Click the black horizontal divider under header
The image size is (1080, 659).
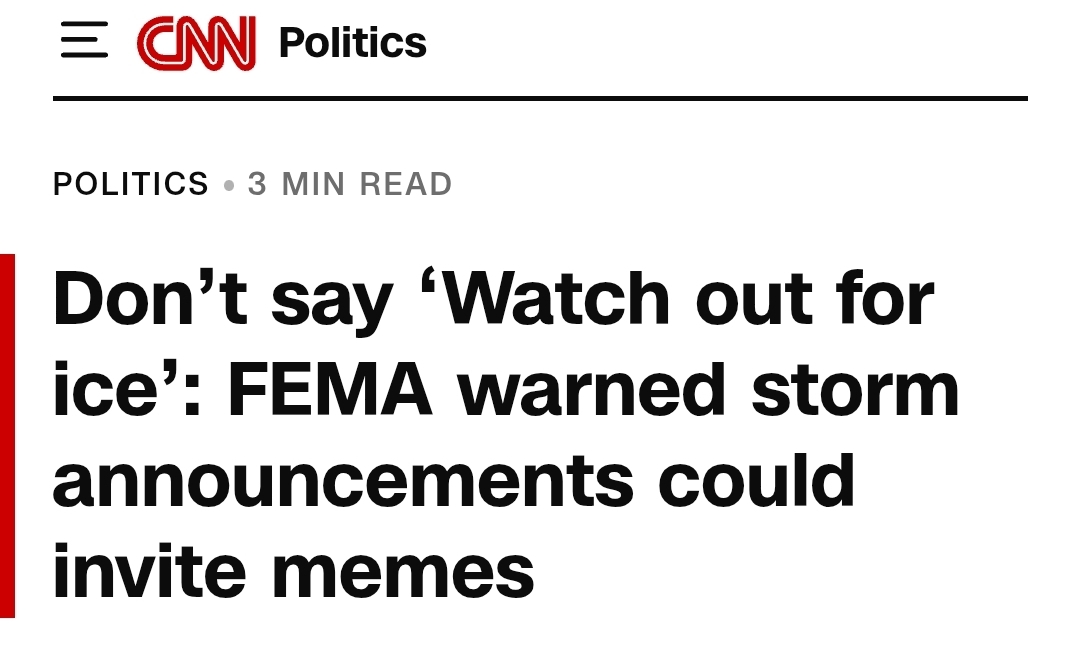pos(540,98)
